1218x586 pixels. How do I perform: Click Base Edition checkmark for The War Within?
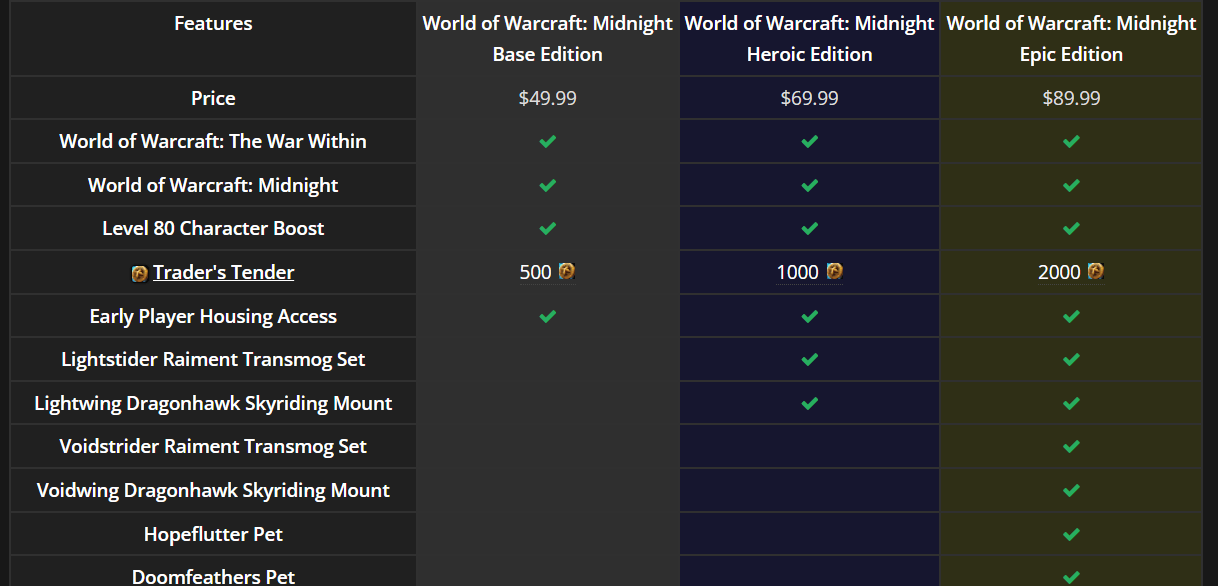(x=547, y=141)
